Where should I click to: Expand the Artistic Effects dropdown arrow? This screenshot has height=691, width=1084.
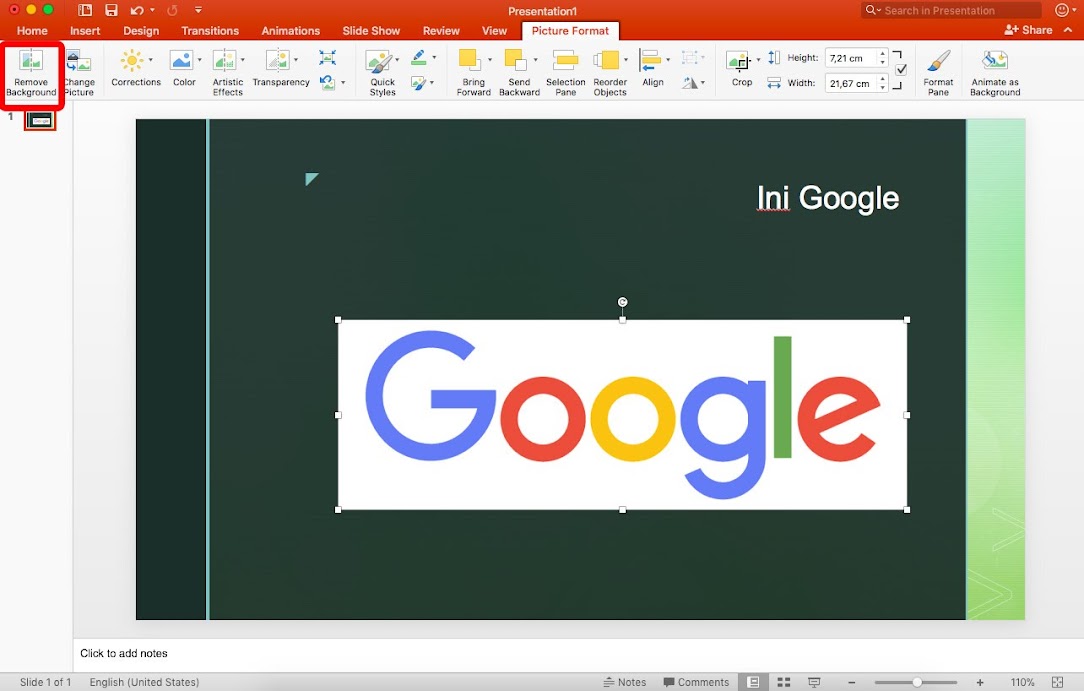tap(243, 60)
